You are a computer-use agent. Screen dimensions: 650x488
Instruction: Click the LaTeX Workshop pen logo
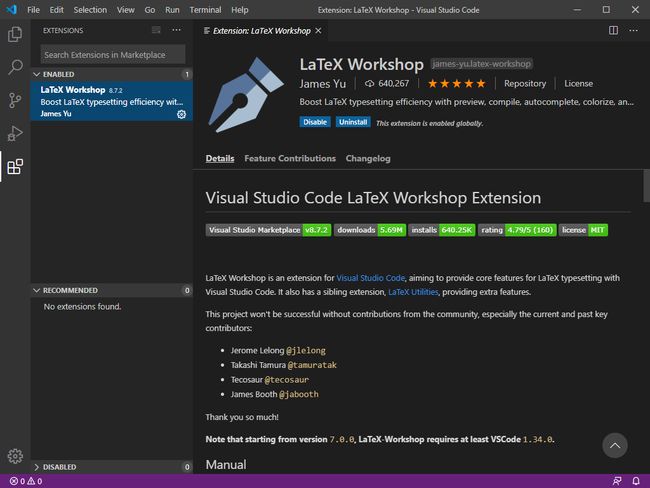coord(246,95)
